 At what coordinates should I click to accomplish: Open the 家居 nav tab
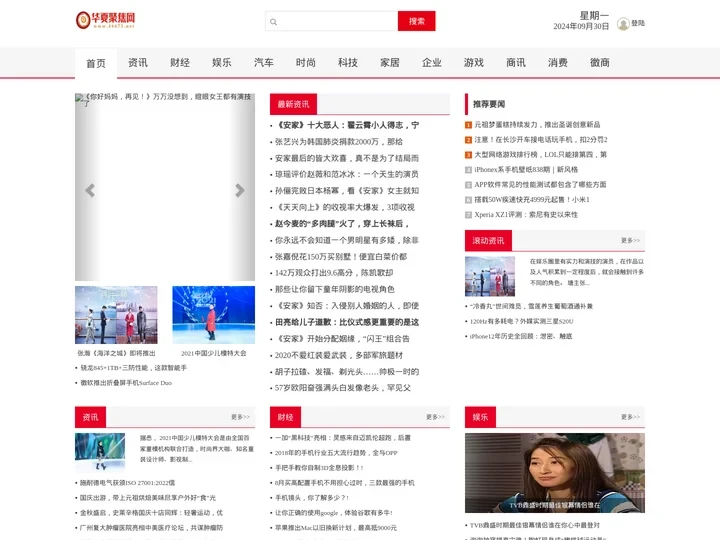point(390,62)
